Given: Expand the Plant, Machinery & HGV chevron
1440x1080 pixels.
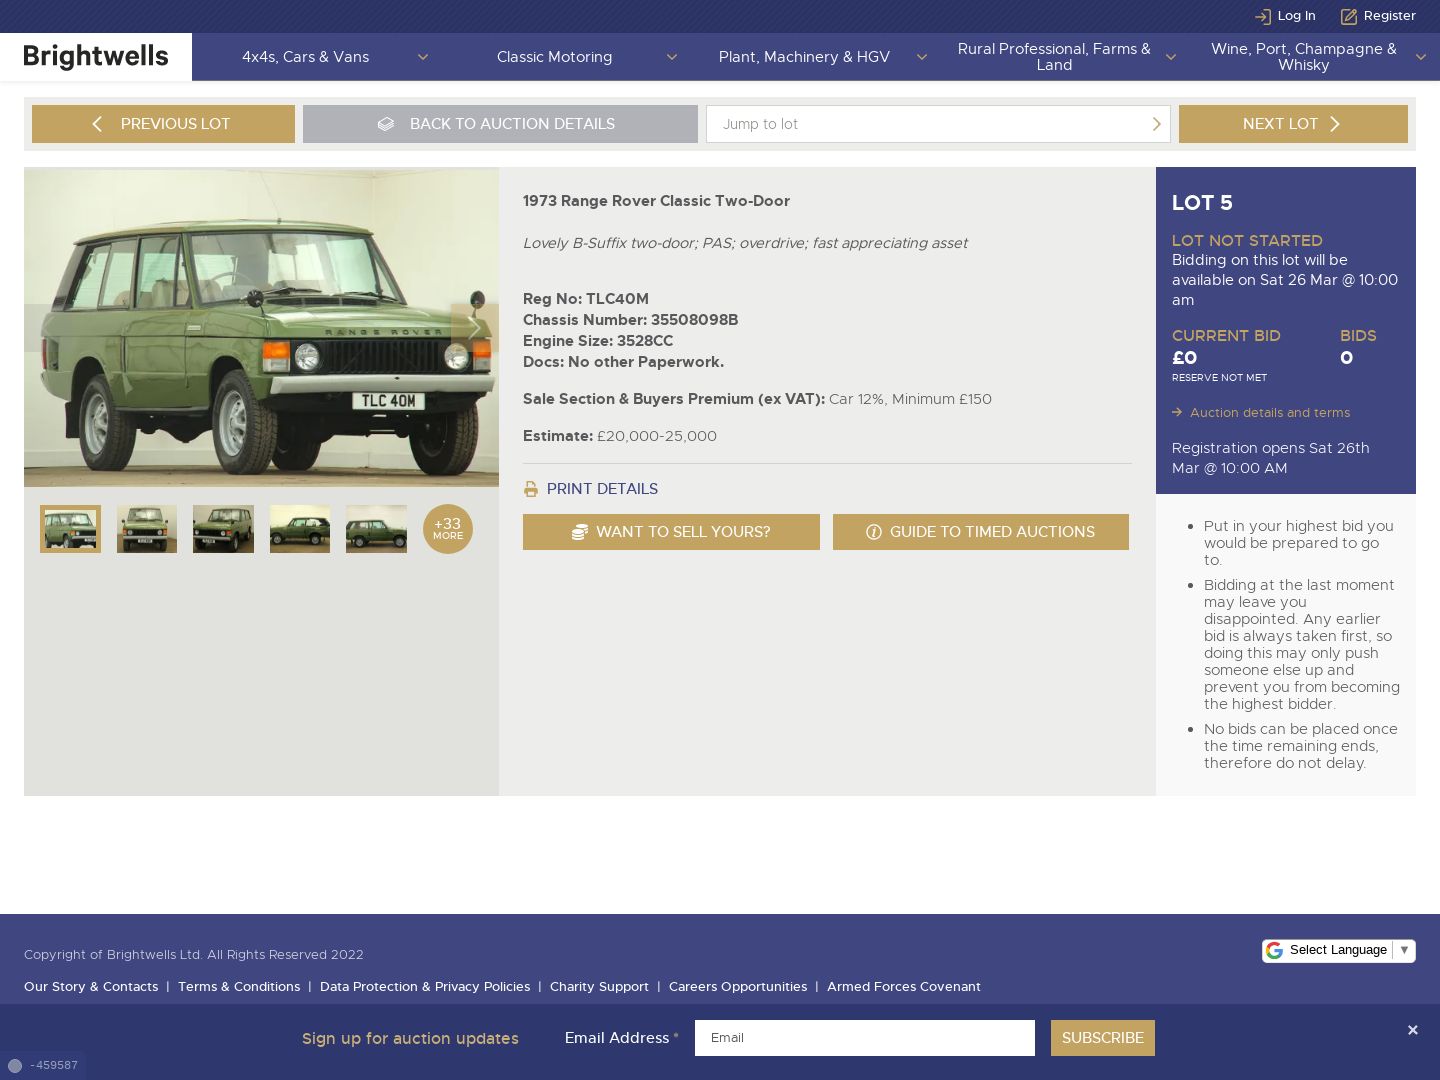Looking at the screenshot, I should 922,57.
